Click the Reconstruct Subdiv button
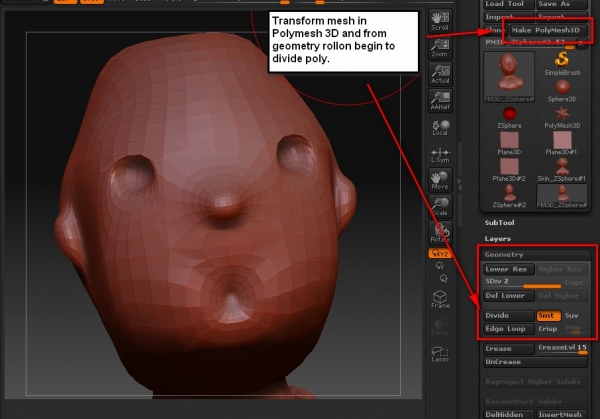This screenshot has width=600, height=419. click(x=535, y=402)
